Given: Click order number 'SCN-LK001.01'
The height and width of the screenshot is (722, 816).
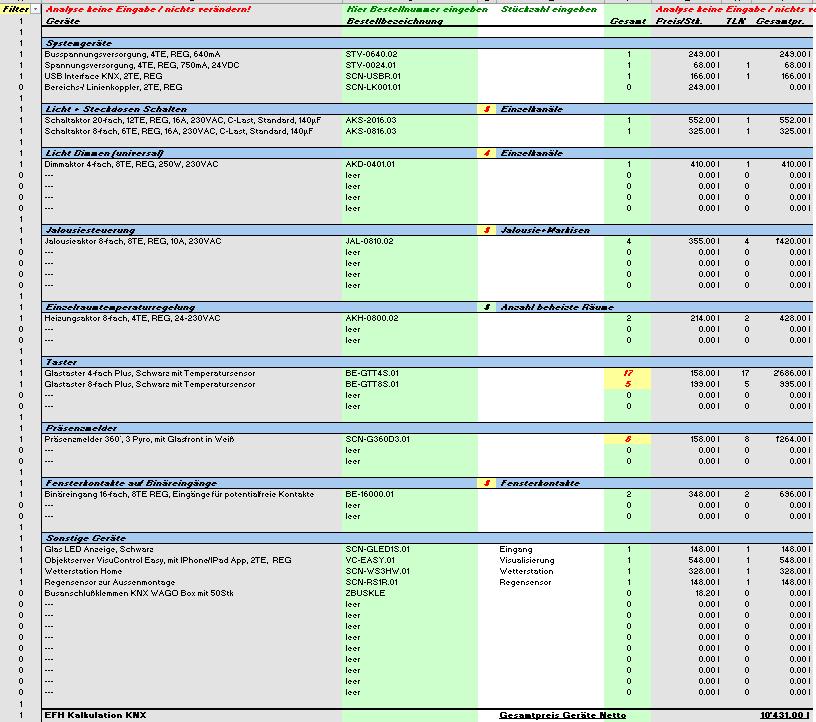Looking at the screenshot, I should pyautogui.click(x=373, y=87).
